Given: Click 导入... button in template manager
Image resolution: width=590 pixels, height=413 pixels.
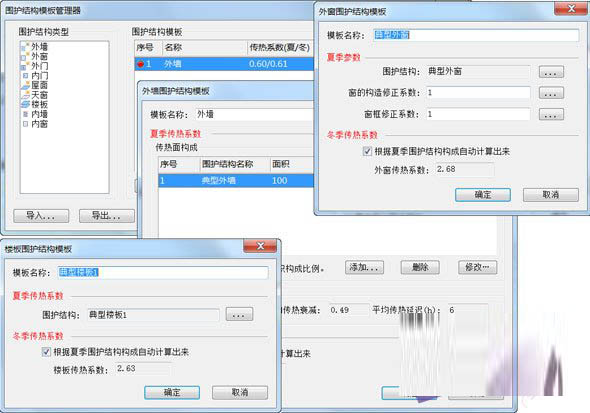Looking at the screenshot, I should 41,216.
